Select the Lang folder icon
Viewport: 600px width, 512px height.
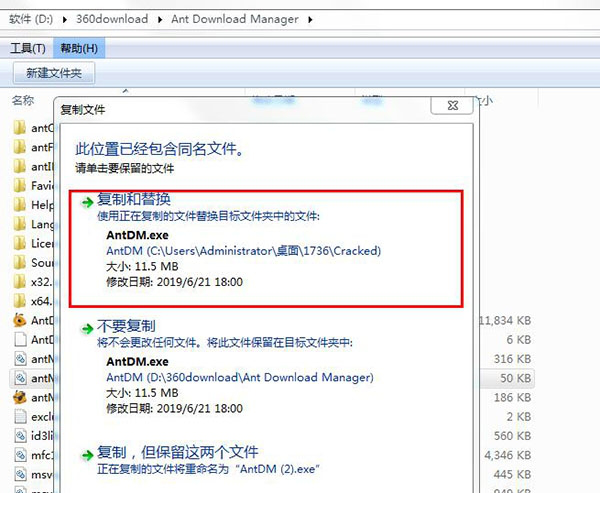[20, 224]
